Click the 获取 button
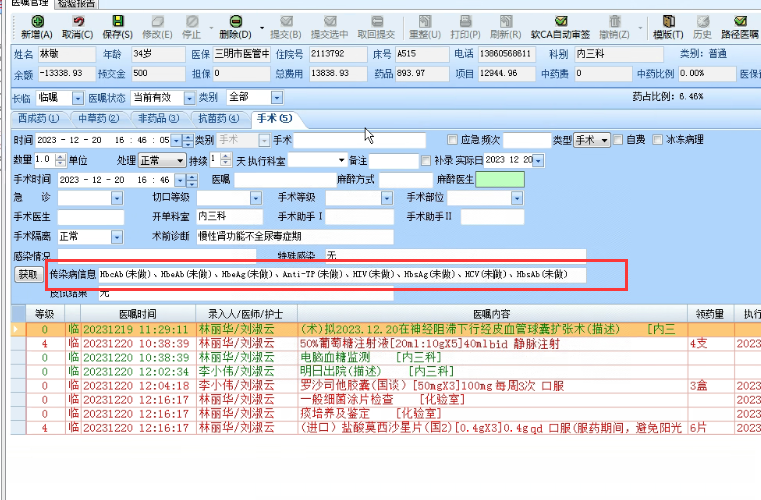Viewport: 761px width, 500px height. [28, 275]
